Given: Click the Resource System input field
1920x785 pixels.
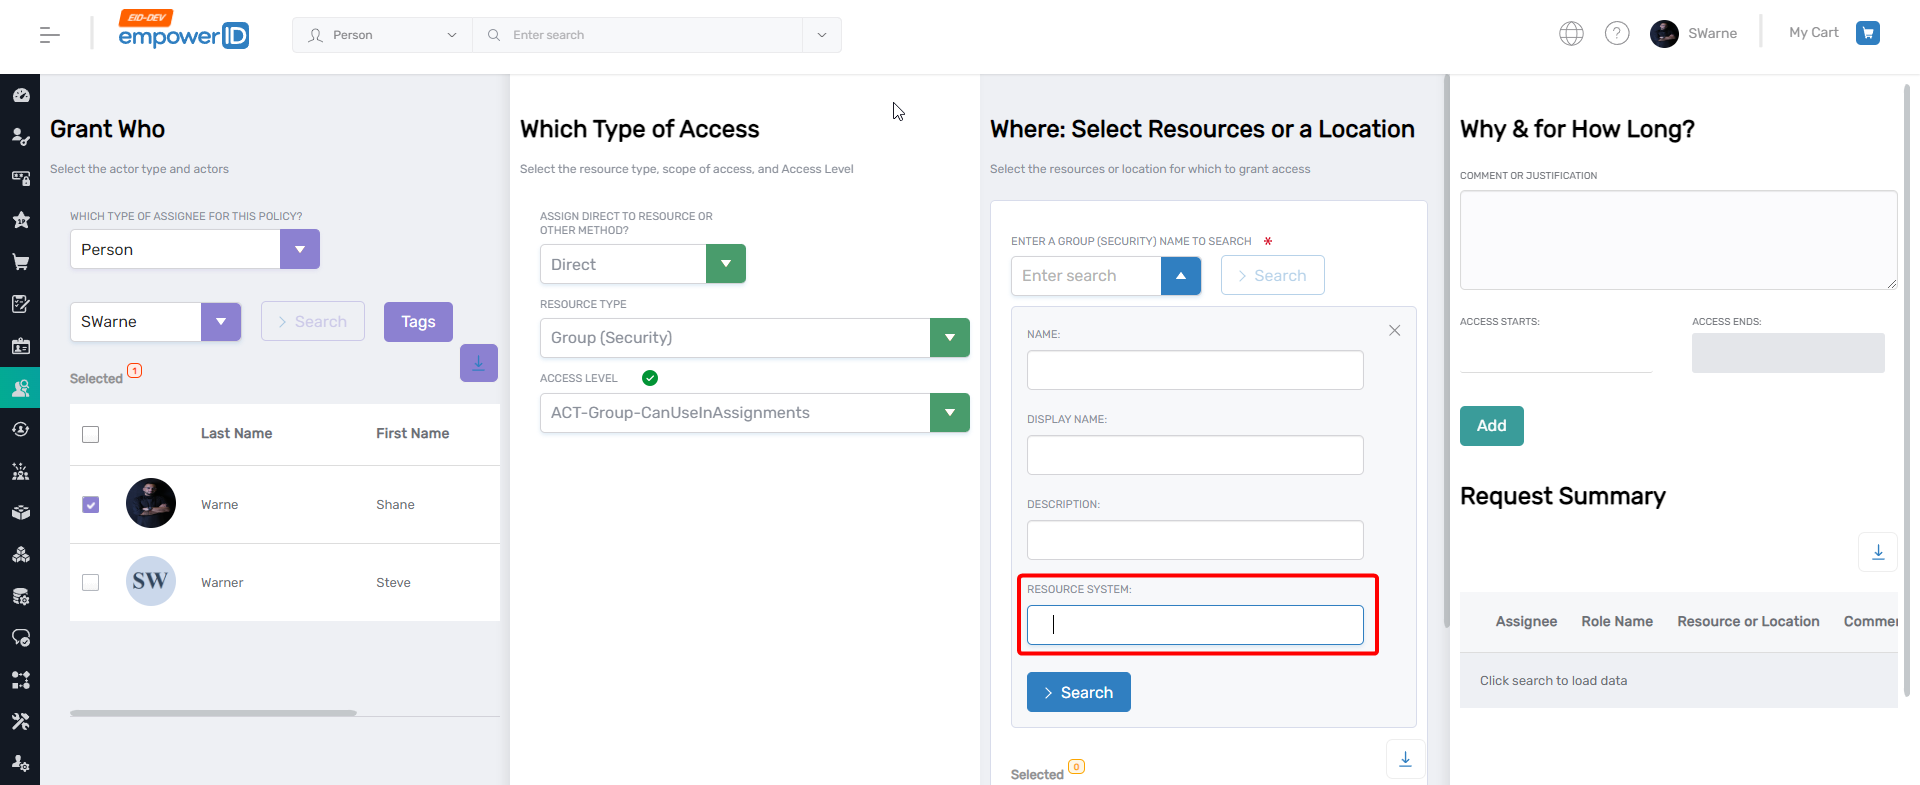Looking at the screenshot, I should (x=1195, y=625).
